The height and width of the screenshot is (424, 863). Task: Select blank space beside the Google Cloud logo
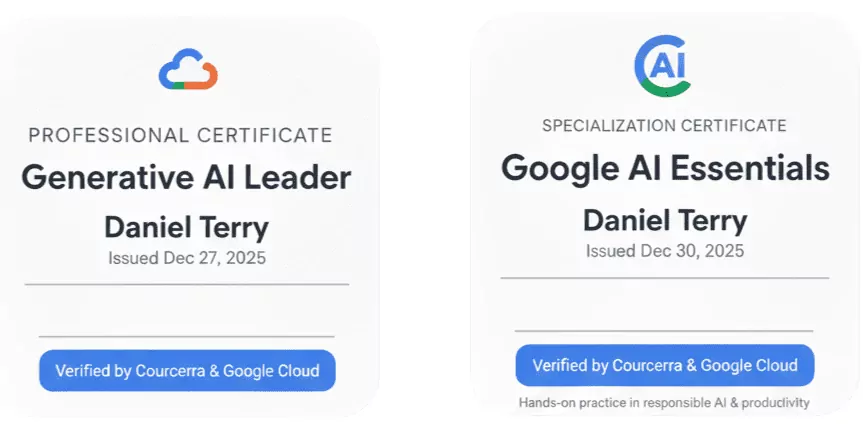[290, 70]
